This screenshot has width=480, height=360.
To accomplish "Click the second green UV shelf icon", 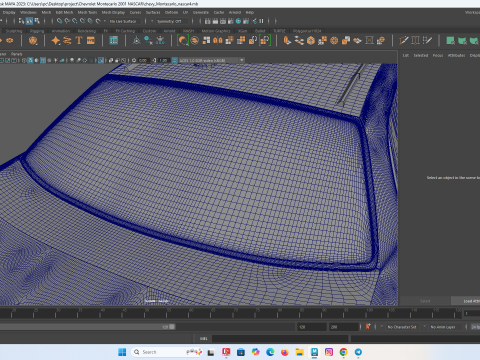I will click(462, 41).
